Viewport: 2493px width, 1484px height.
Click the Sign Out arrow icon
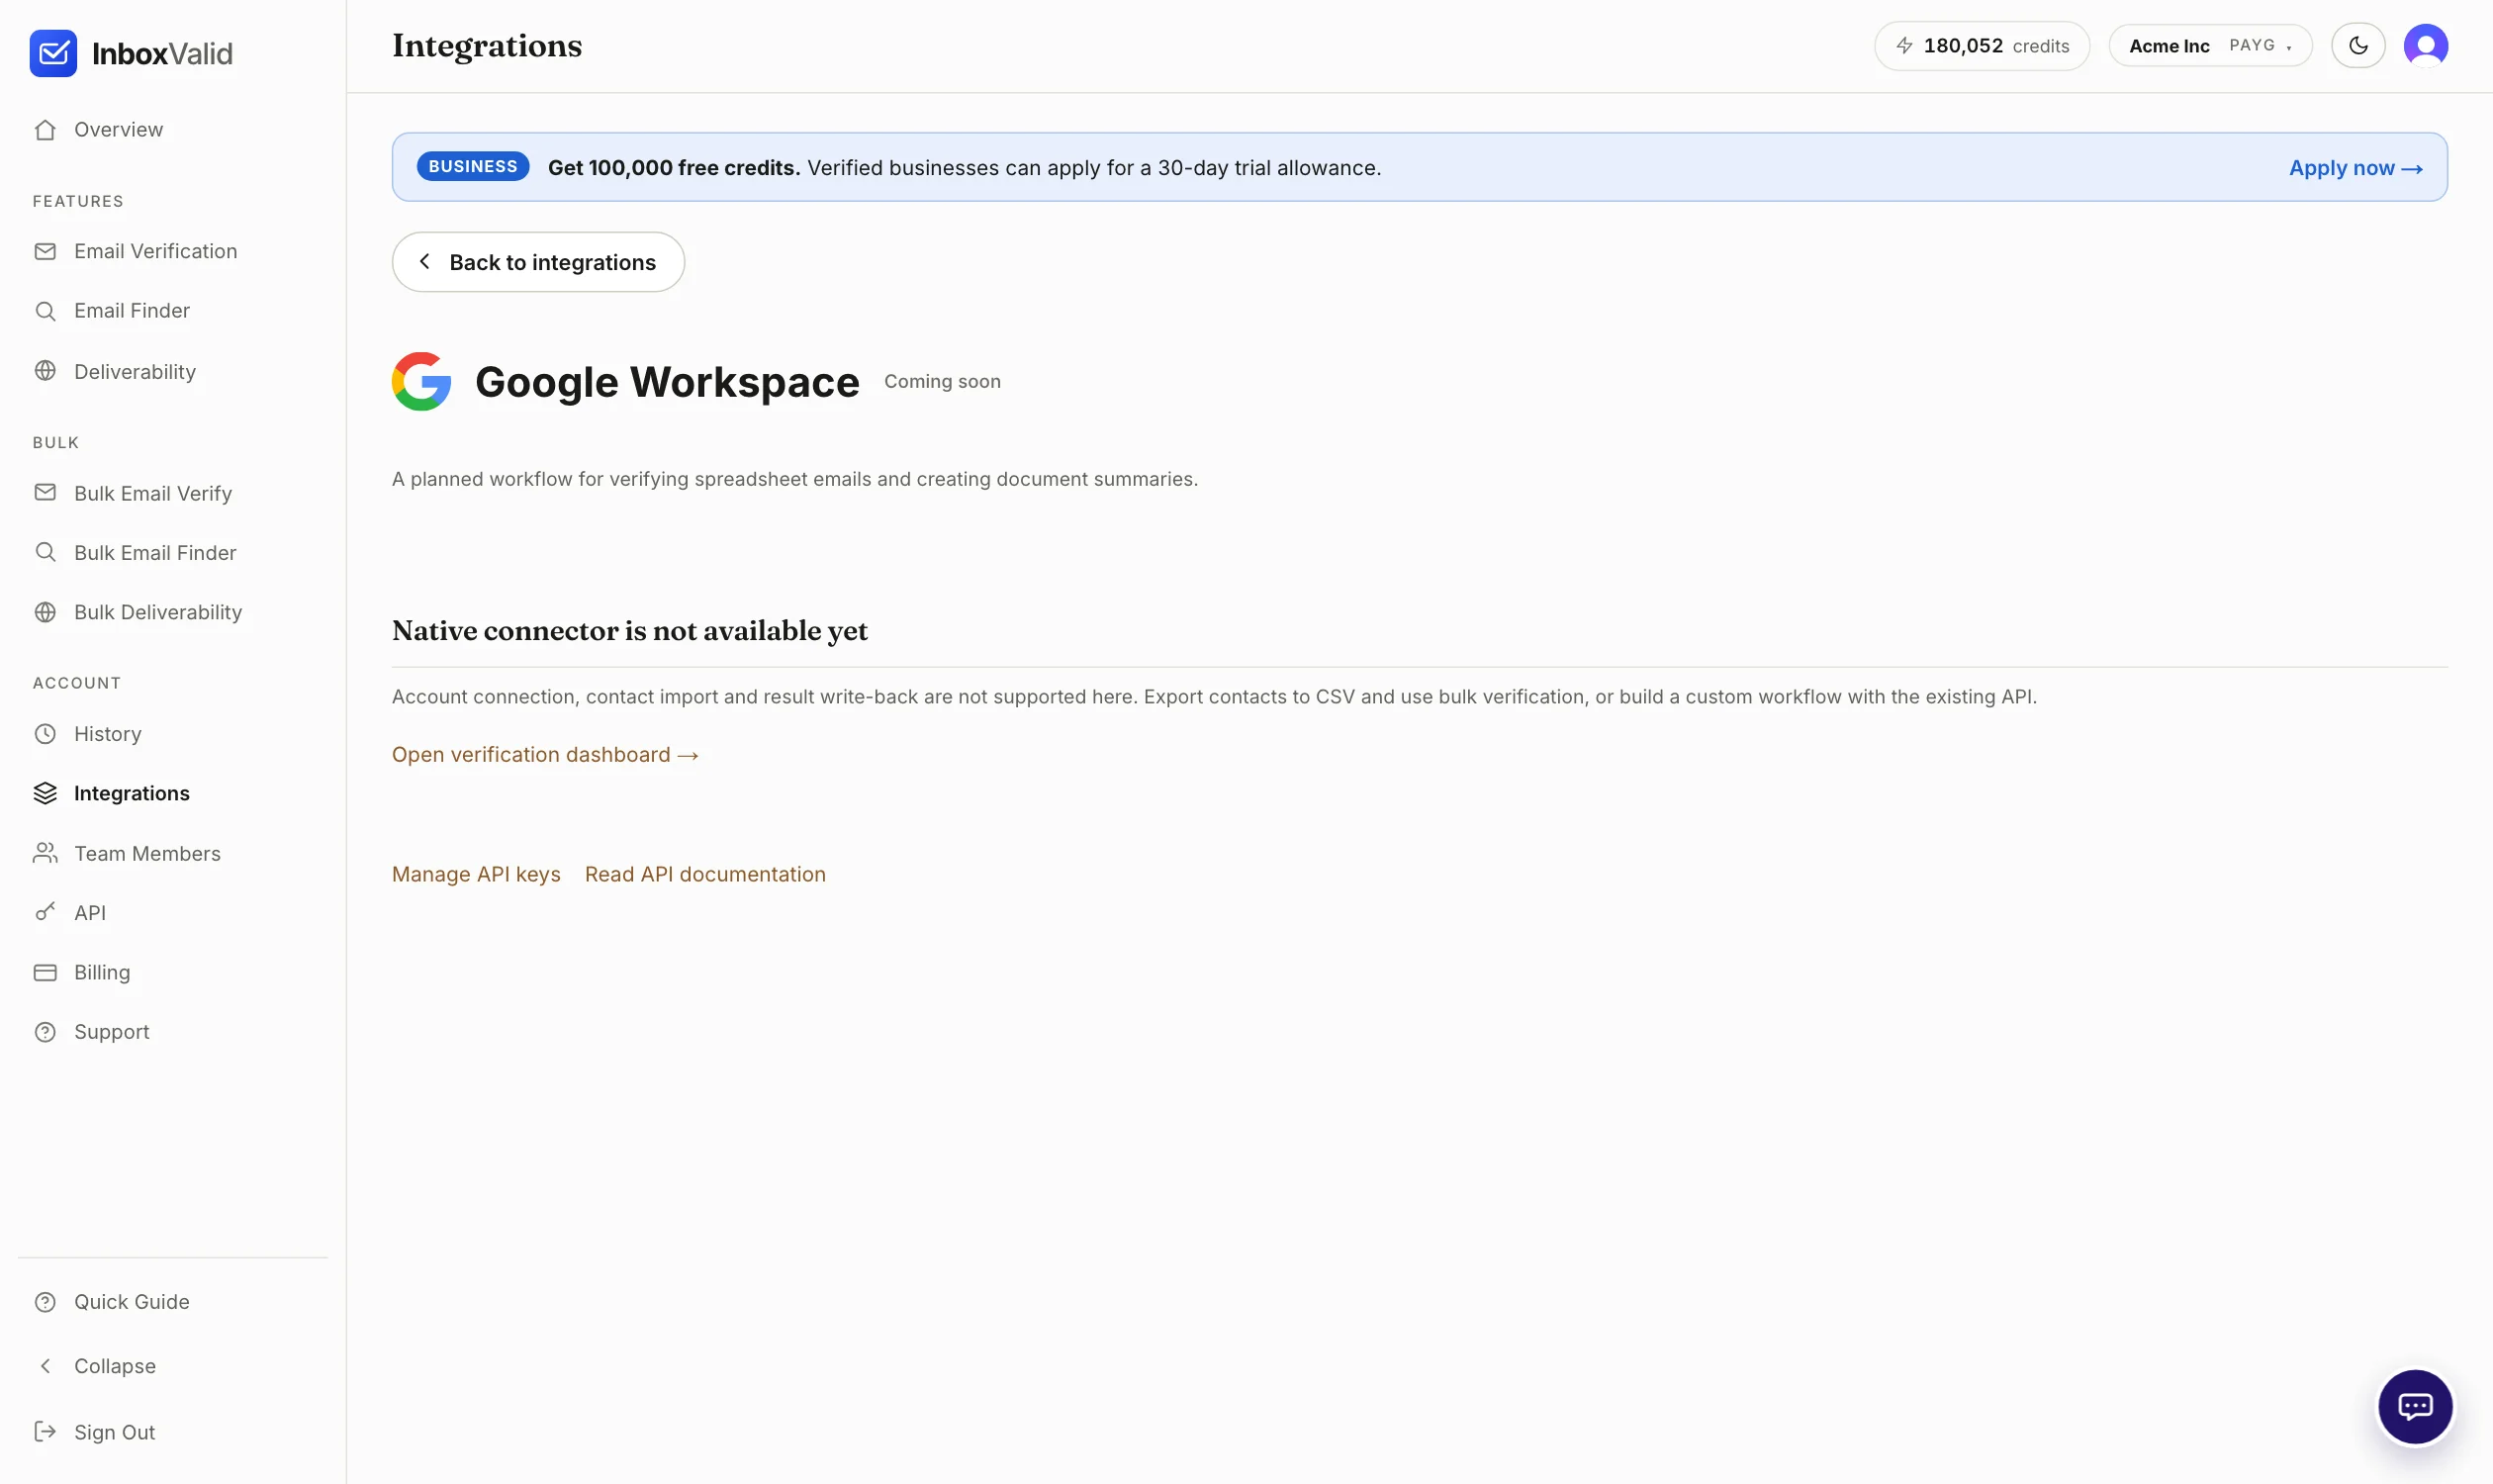pyautogui.click(x=45, y=1432)
